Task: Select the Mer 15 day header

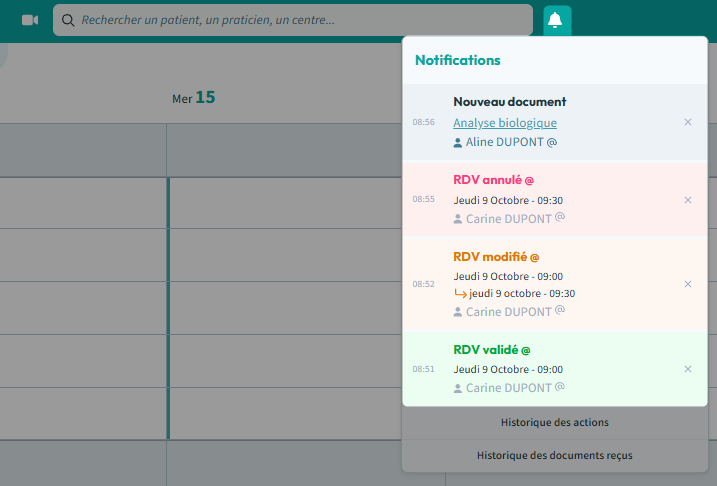Action: click(194, 98)
